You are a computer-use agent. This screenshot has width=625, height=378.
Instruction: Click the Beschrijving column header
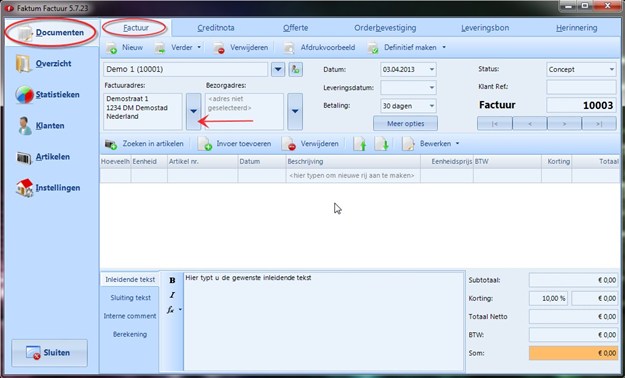coord(353,161)
